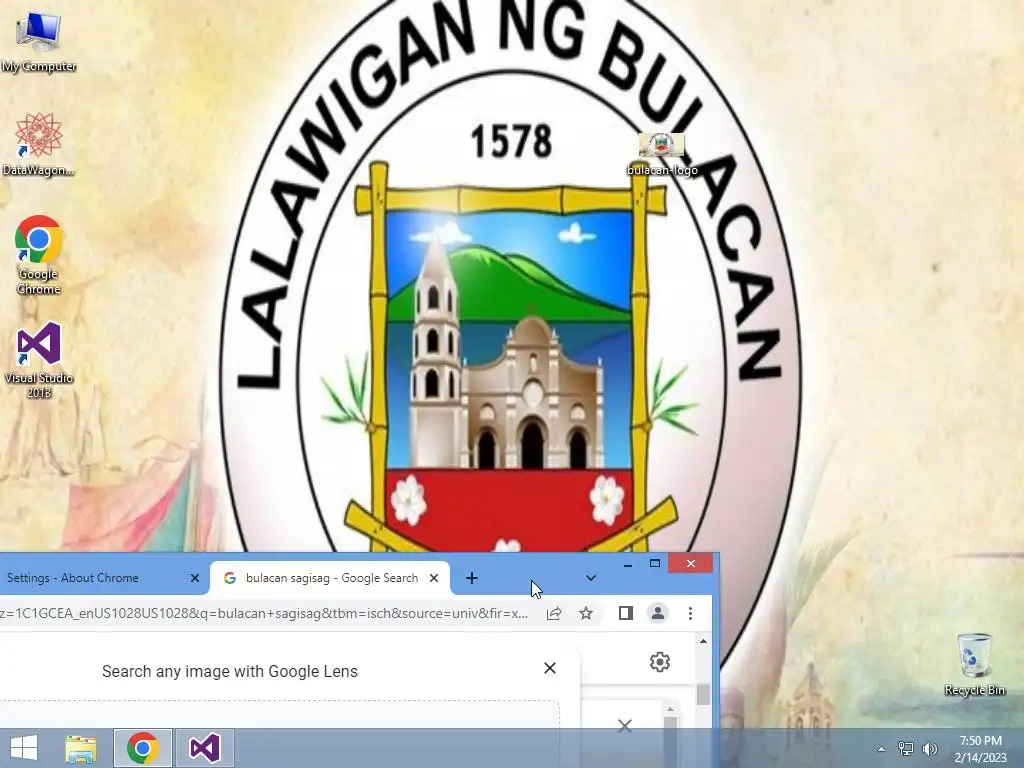Open the volume control tray icon
Screen dimensions: 1024x768
930,749
